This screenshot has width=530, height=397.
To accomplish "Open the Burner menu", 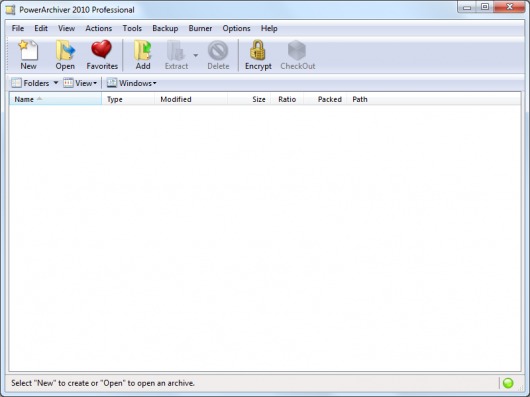I will pyautogui.click(x=200, y=28).
